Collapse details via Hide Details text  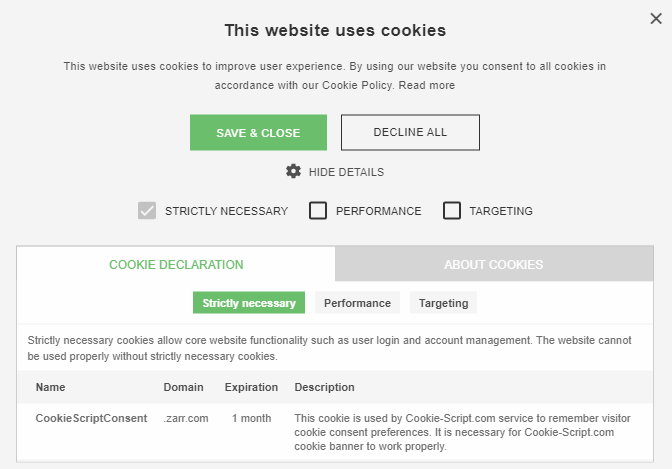[346, 172]
